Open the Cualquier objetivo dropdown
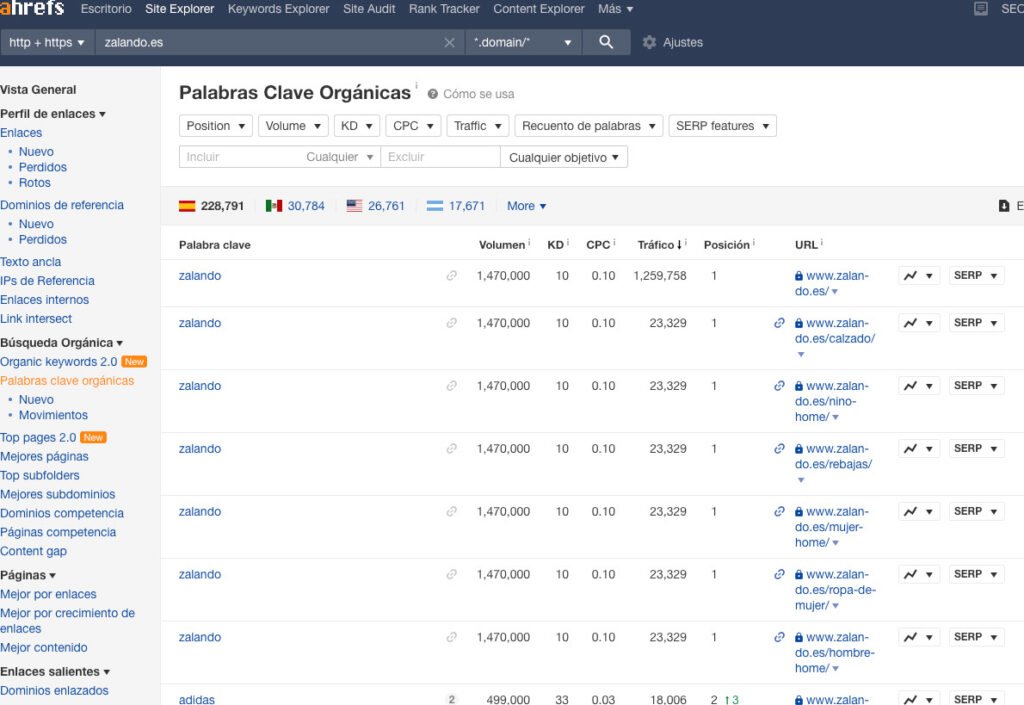Image resolution: width=1024 pixels, height=705 pixels. 564,157
